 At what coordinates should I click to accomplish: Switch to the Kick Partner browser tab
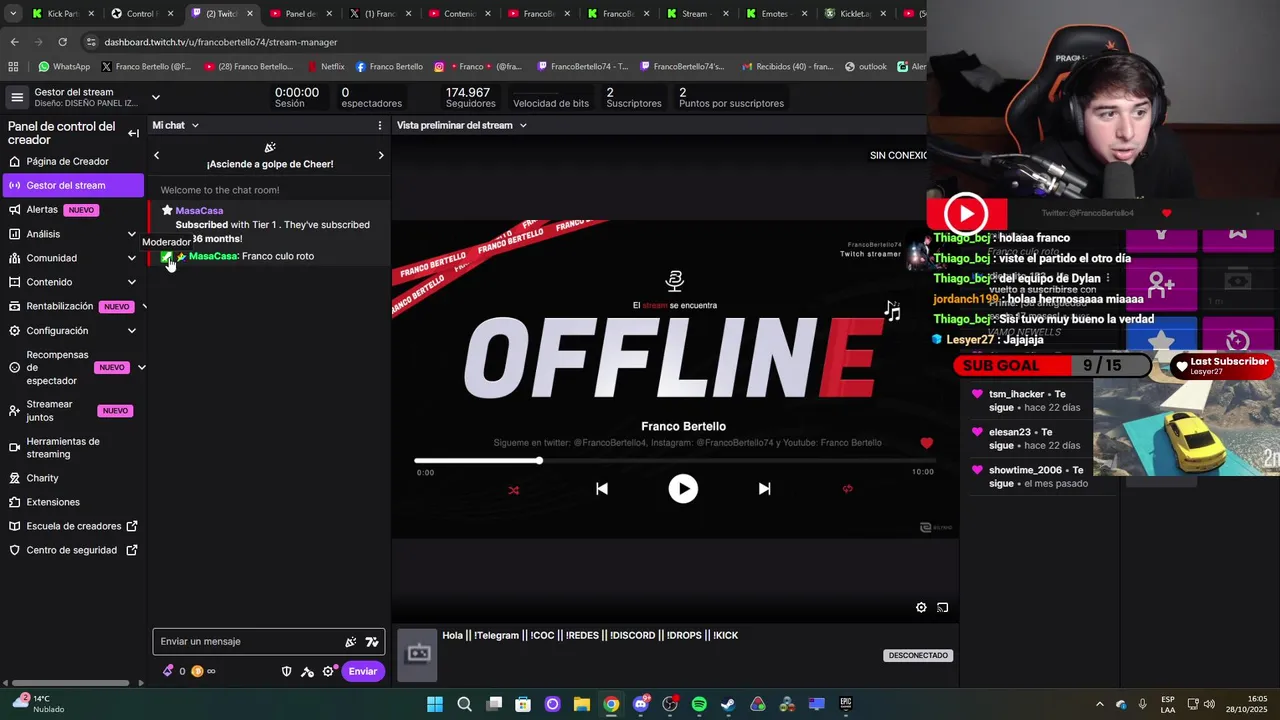[62, 14]
